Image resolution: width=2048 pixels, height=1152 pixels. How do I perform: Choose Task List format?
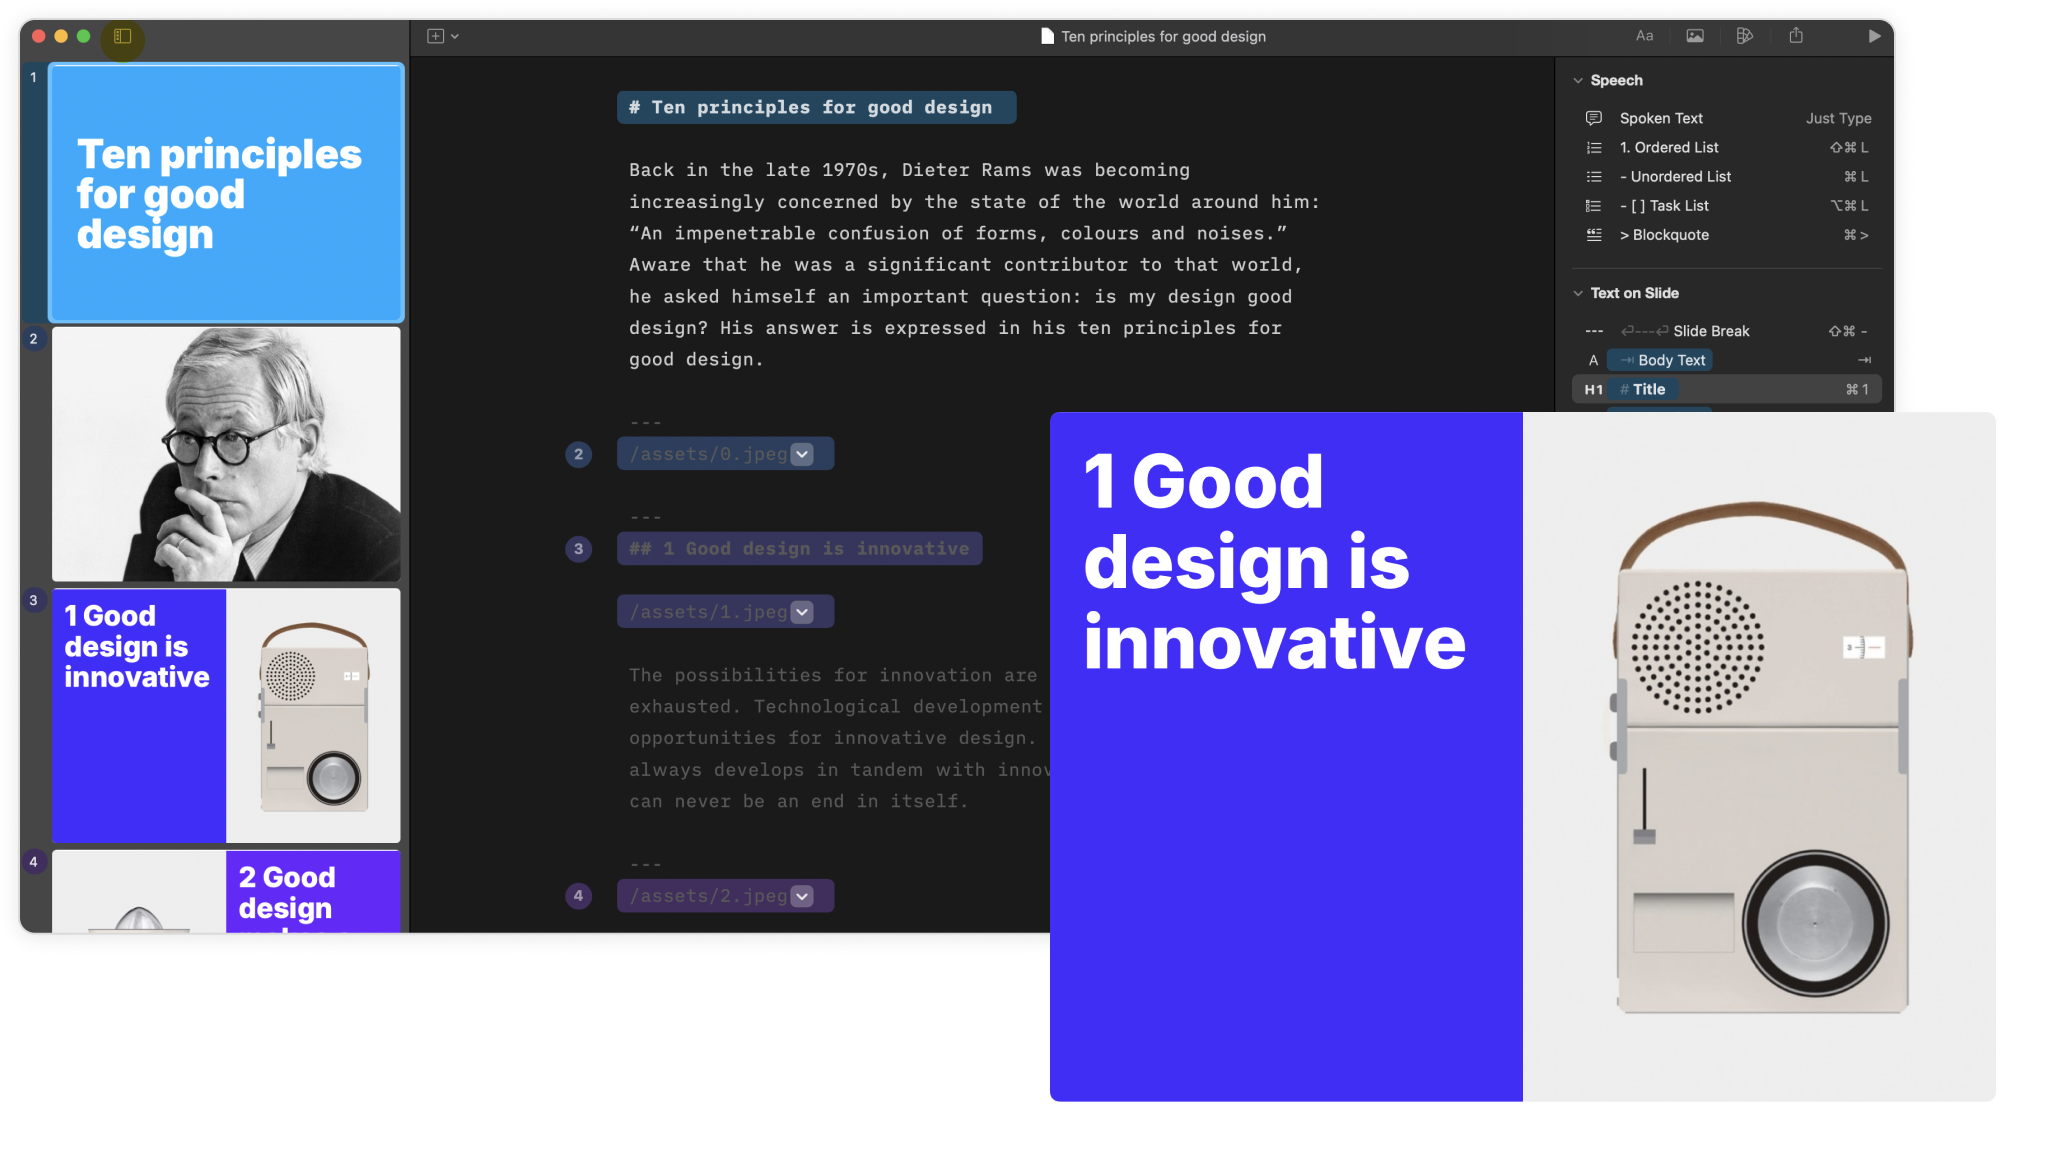[x=1727, y=205]
